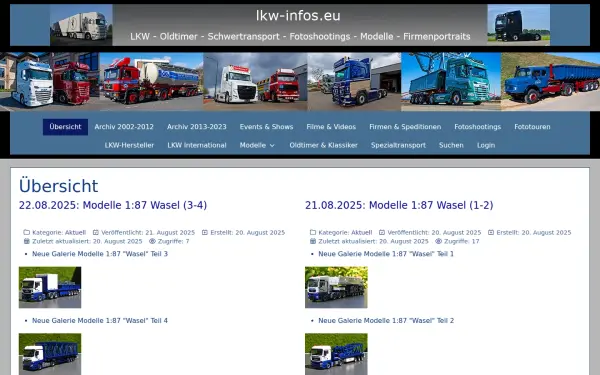Click the calendar icon by Zuletzt aktualisiert in the 22.08.2025 article
The height and width of the screenshot is (375, 600).
click(x=26, y=241)
